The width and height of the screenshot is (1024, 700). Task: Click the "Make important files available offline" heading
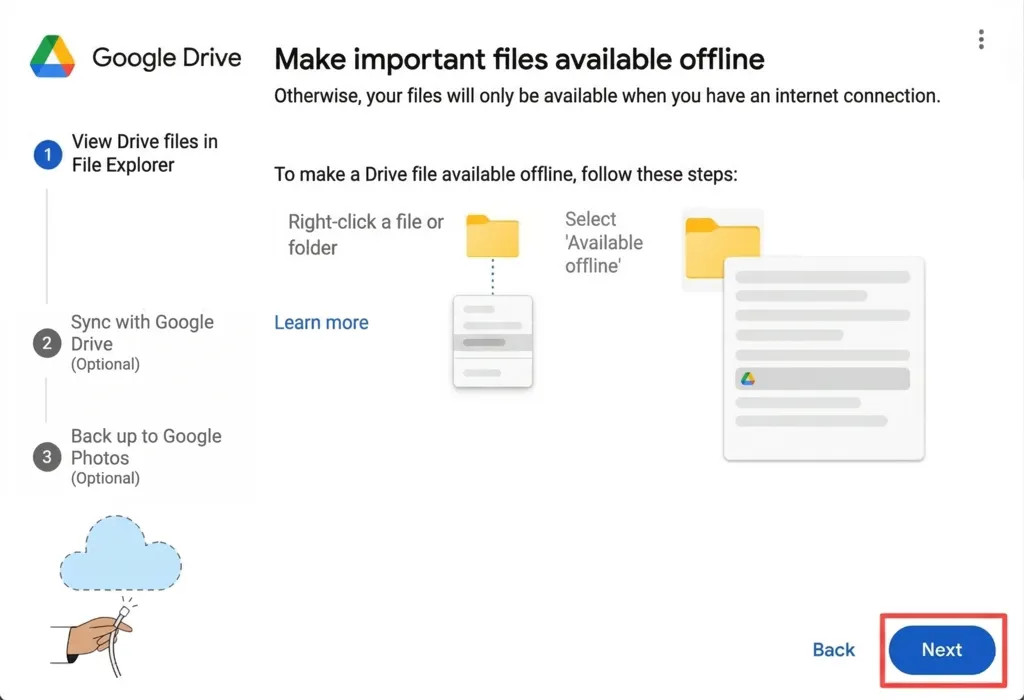519,59
